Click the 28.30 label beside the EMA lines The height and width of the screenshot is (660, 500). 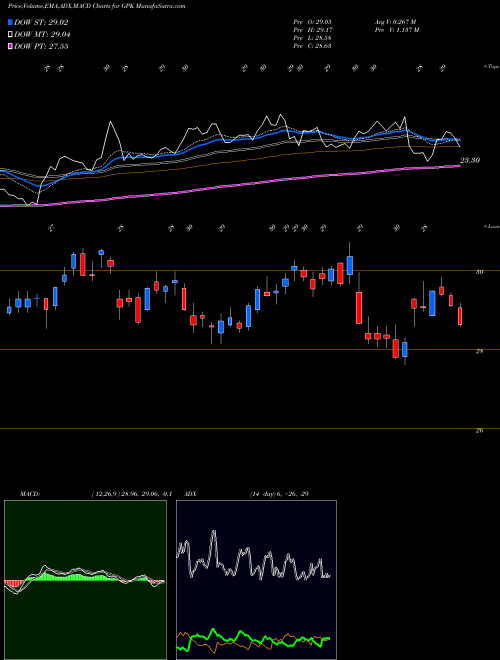pyautogui.click(x=470, y=160)
